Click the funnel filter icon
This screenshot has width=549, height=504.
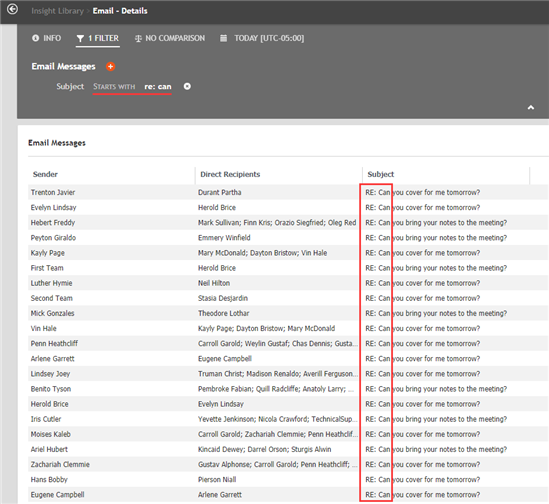(x=80, y=38)
